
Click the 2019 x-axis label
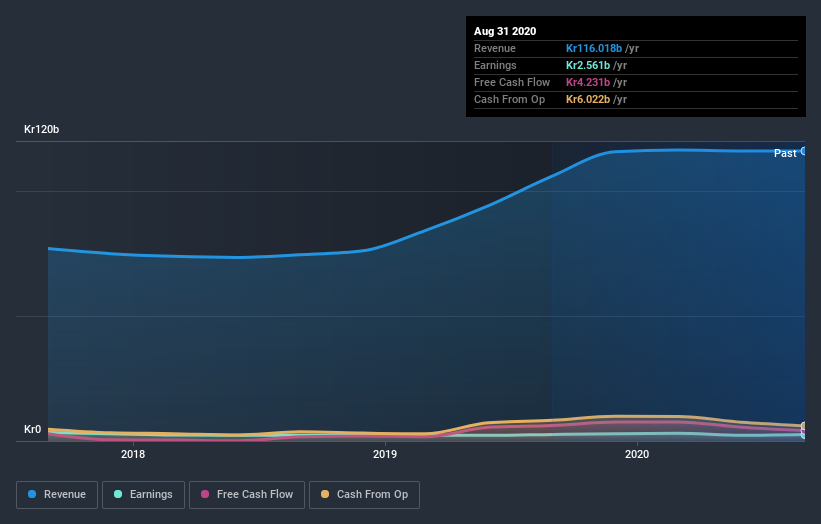pyautogui.click(x=385, y=454)
